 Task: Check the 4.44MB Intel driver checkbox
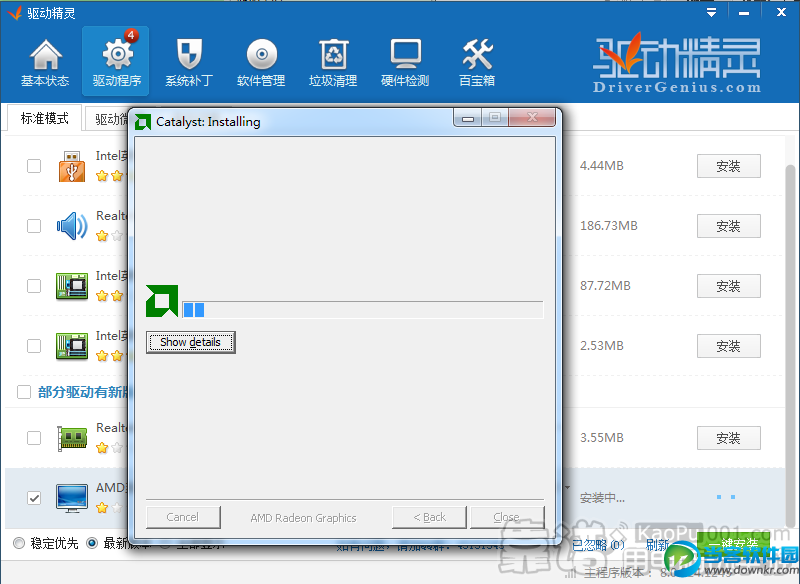34,166
